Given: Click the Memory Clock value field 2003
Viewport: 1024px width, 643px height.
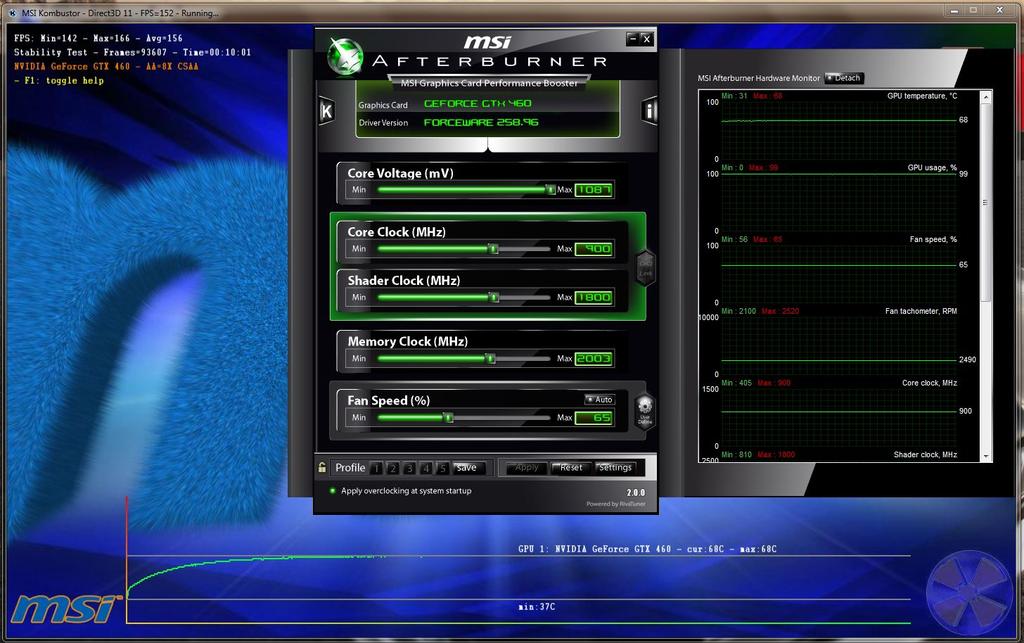Looking at the screenshot, I should click(x=594, y=358).
